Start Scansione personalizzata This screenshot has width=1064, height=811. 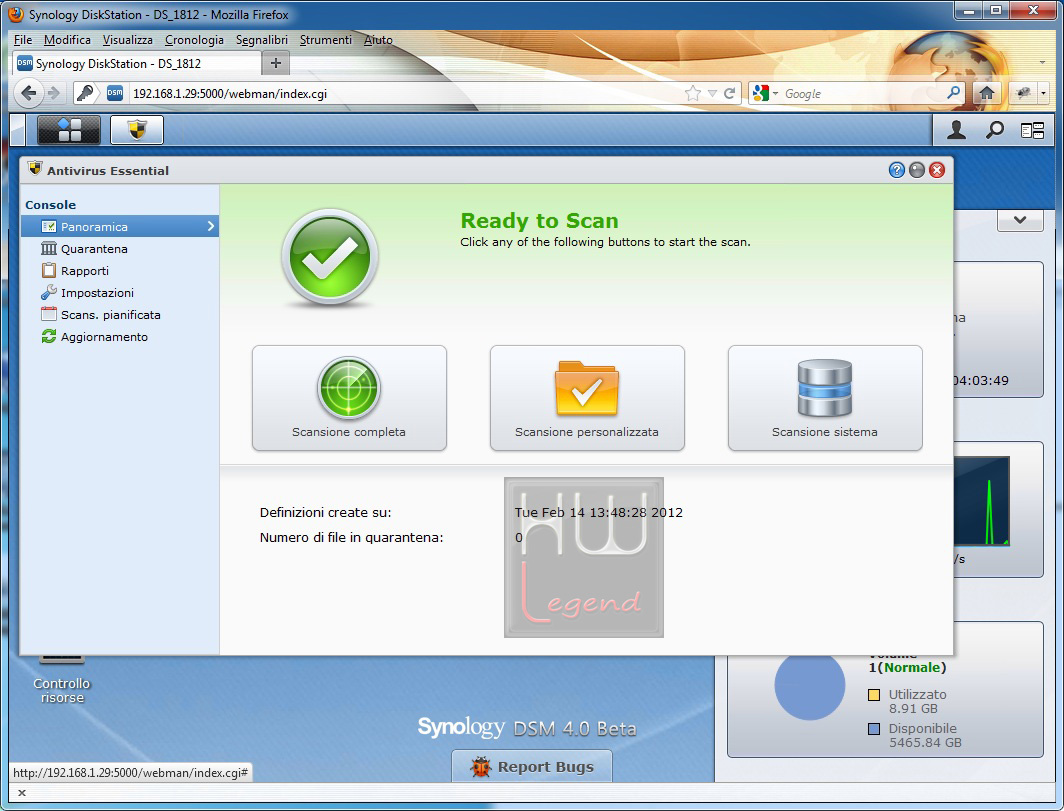click(587, 398)
